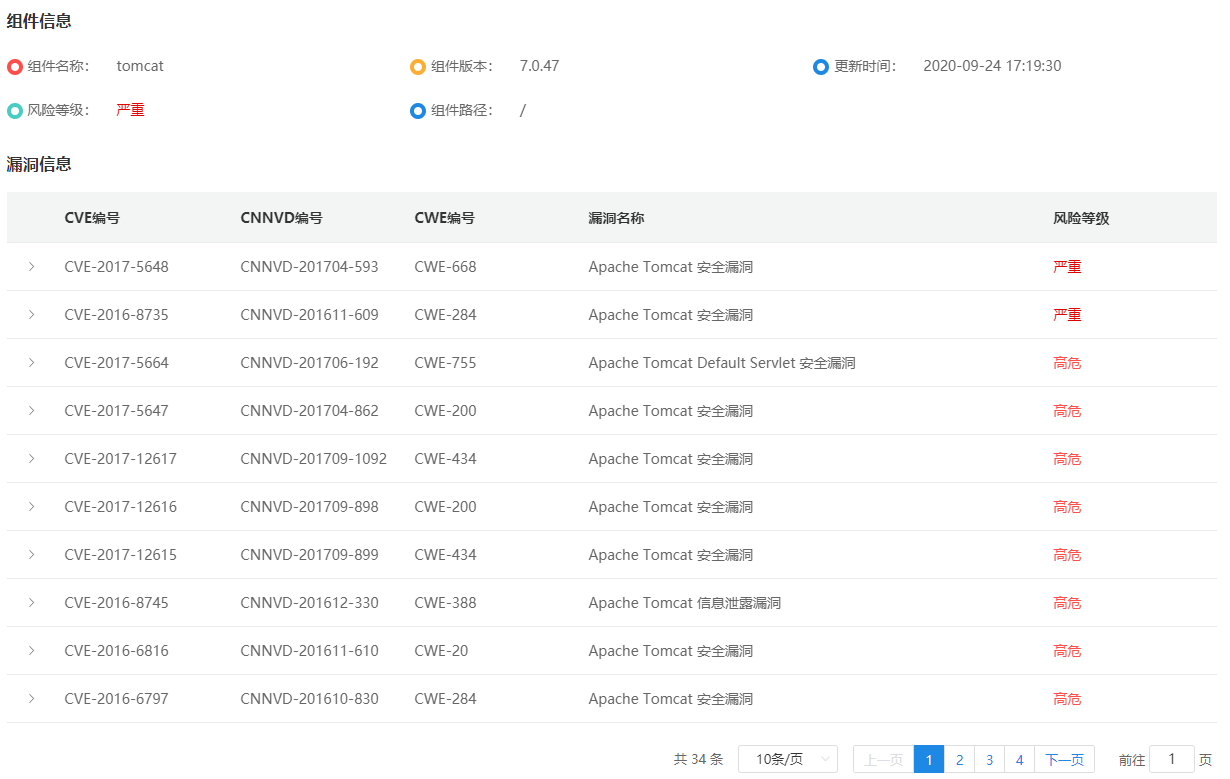Focus the 前往 page number input
The height and width of the screenshot is (779, 1230).
pos(1172,760)
